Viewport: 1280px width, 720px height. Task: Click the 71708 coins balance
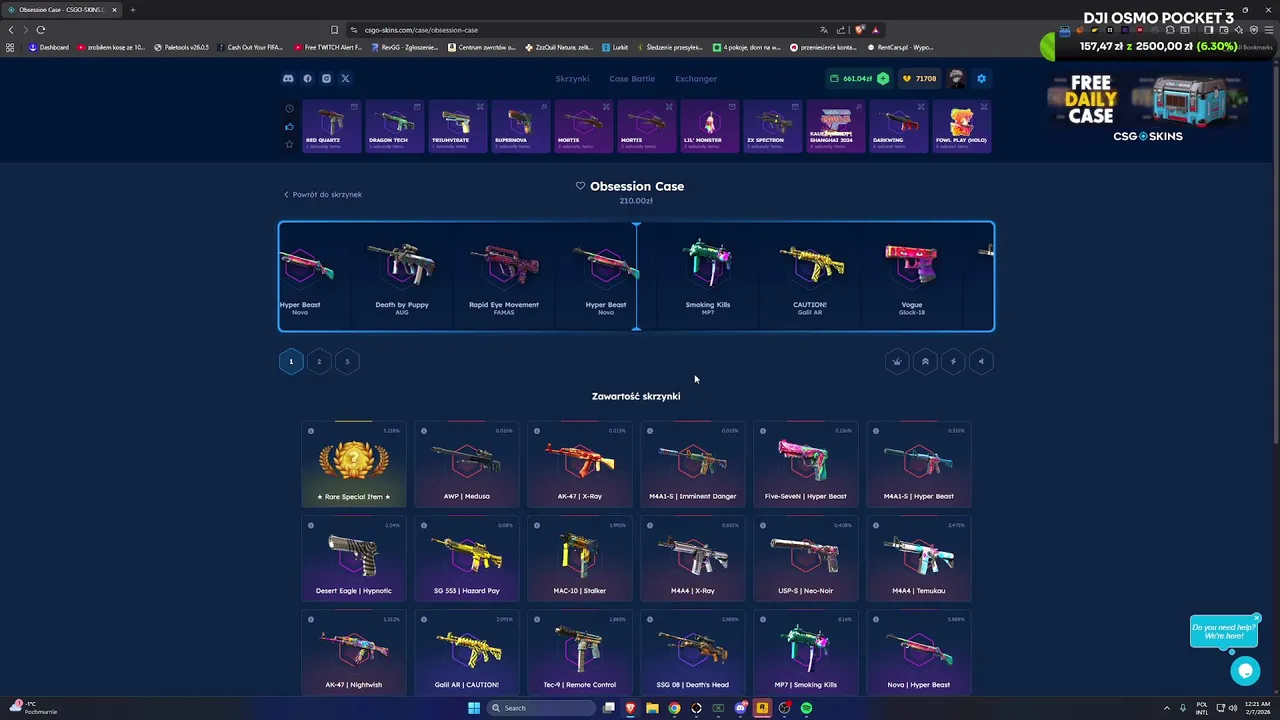[x=919, y=78]
